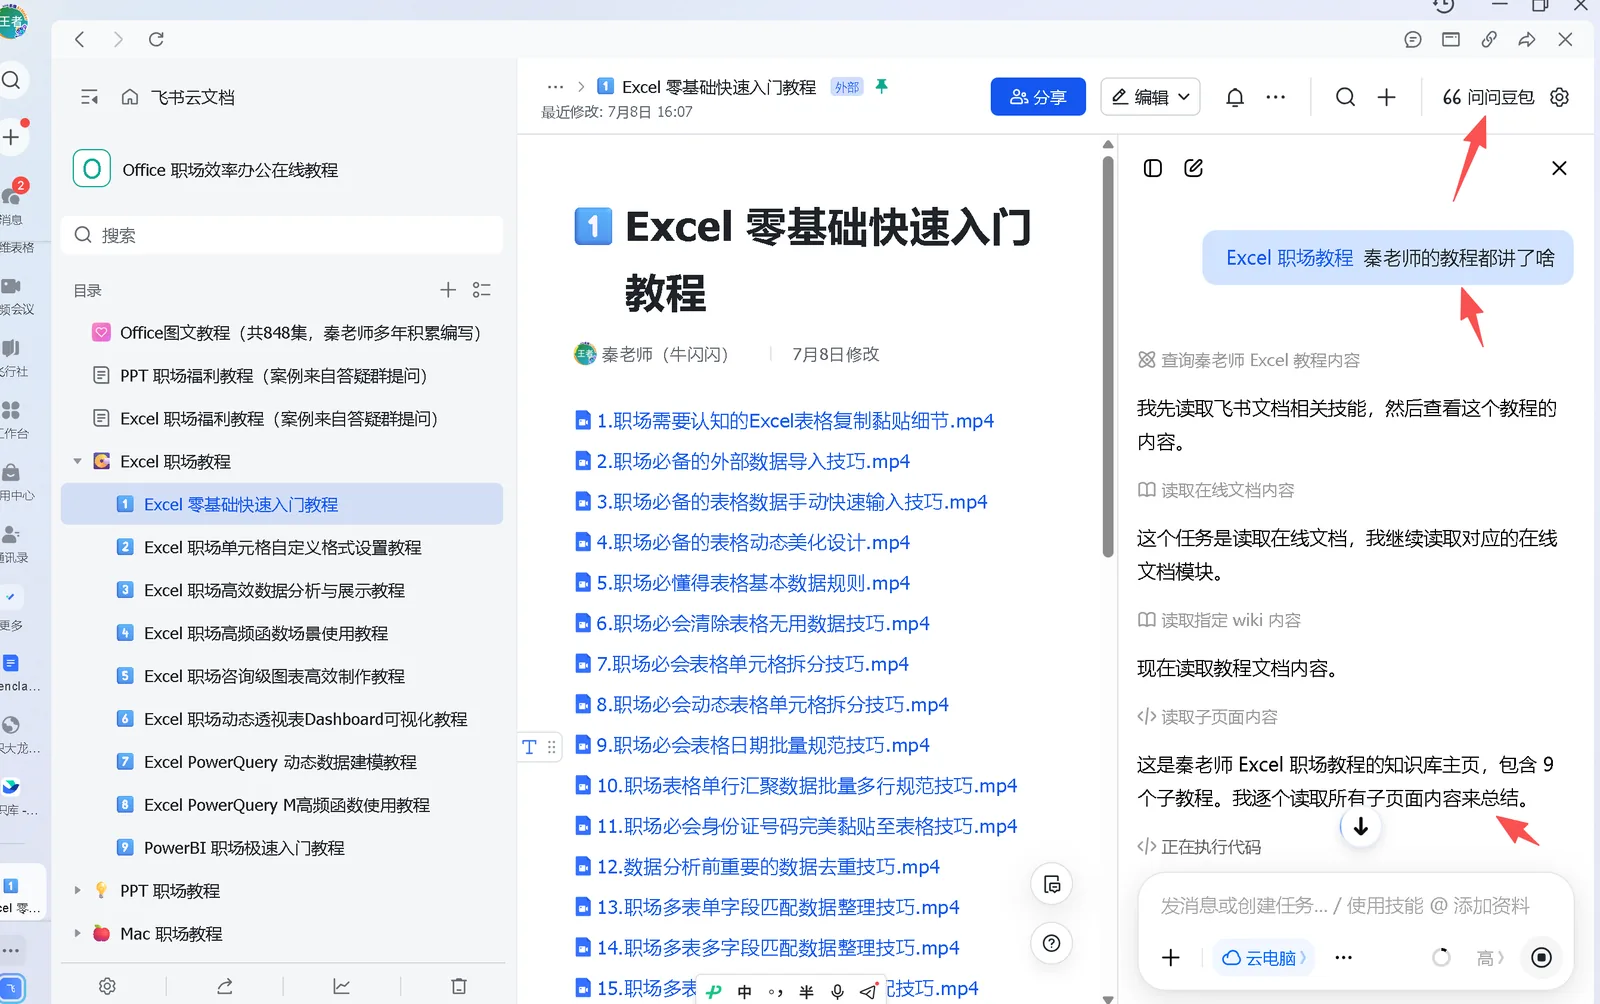Open the statistics chart icon at sidebar bottom
The width and height of the screenshot is (1600, 1004).
coord(342,986)
